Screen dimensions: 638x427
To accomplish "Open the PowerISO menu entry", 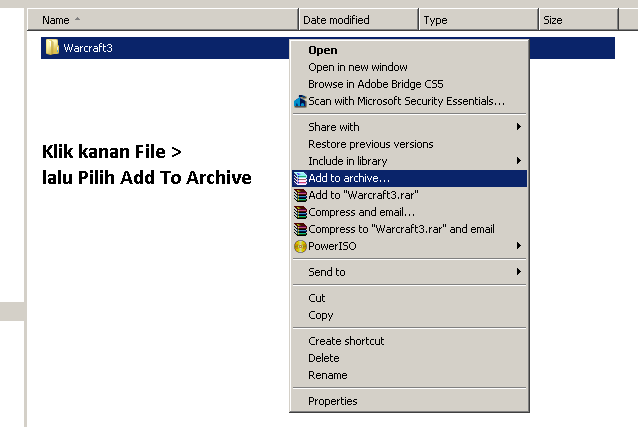I will [409, 246].
